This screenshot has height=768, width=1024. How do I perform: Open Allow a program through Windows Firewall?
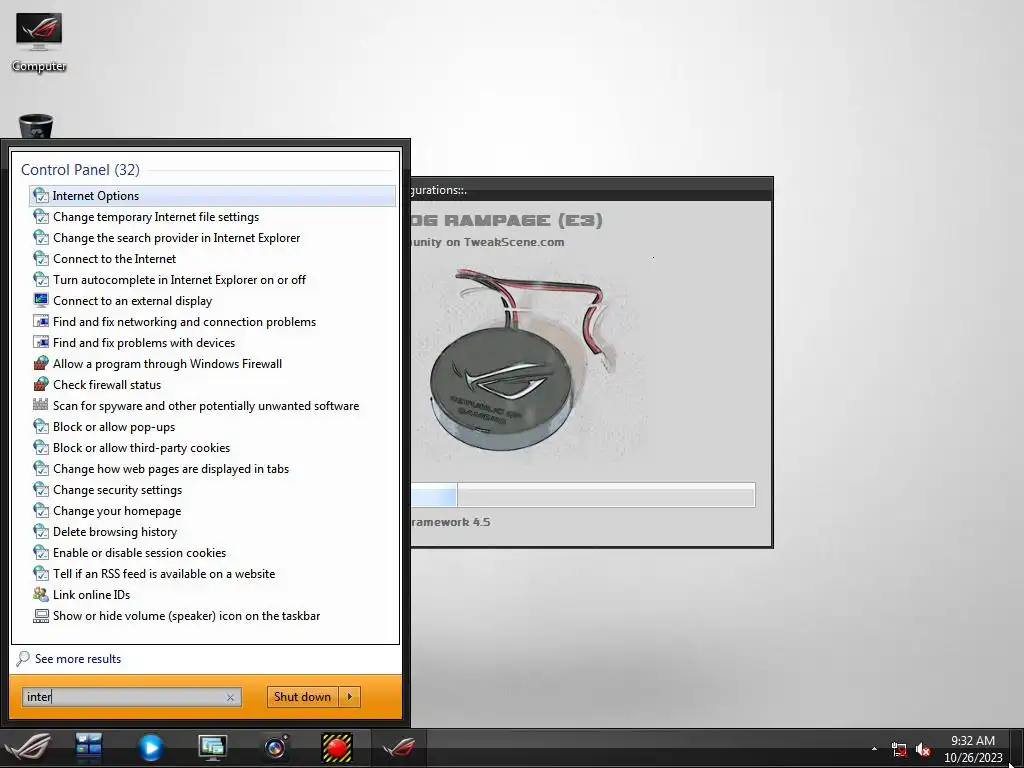(212, 364)
